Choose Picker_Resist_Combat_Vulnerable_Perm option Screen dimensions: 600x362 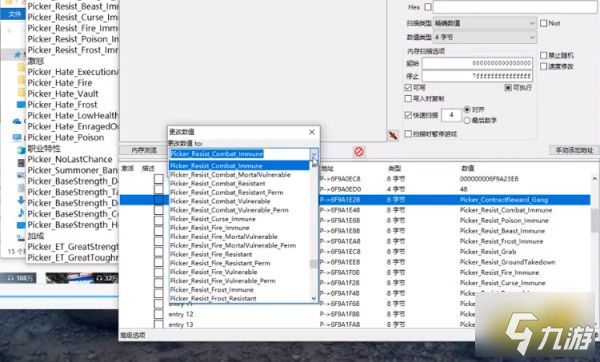(229, 210)
